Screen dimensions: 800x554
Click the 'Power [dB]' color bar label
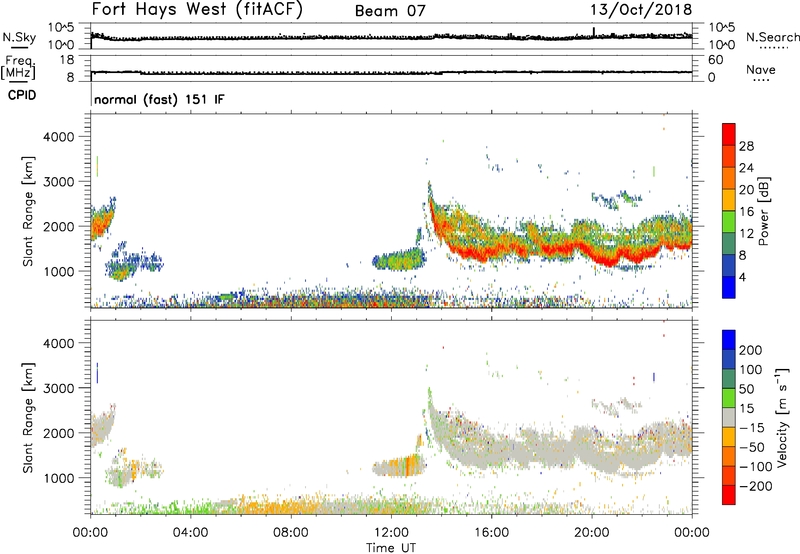763,212
